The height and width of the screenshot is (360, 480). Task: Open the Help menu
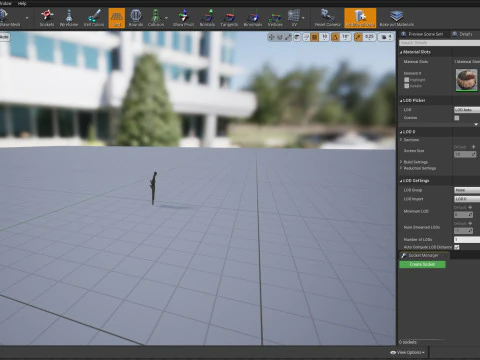22,3
